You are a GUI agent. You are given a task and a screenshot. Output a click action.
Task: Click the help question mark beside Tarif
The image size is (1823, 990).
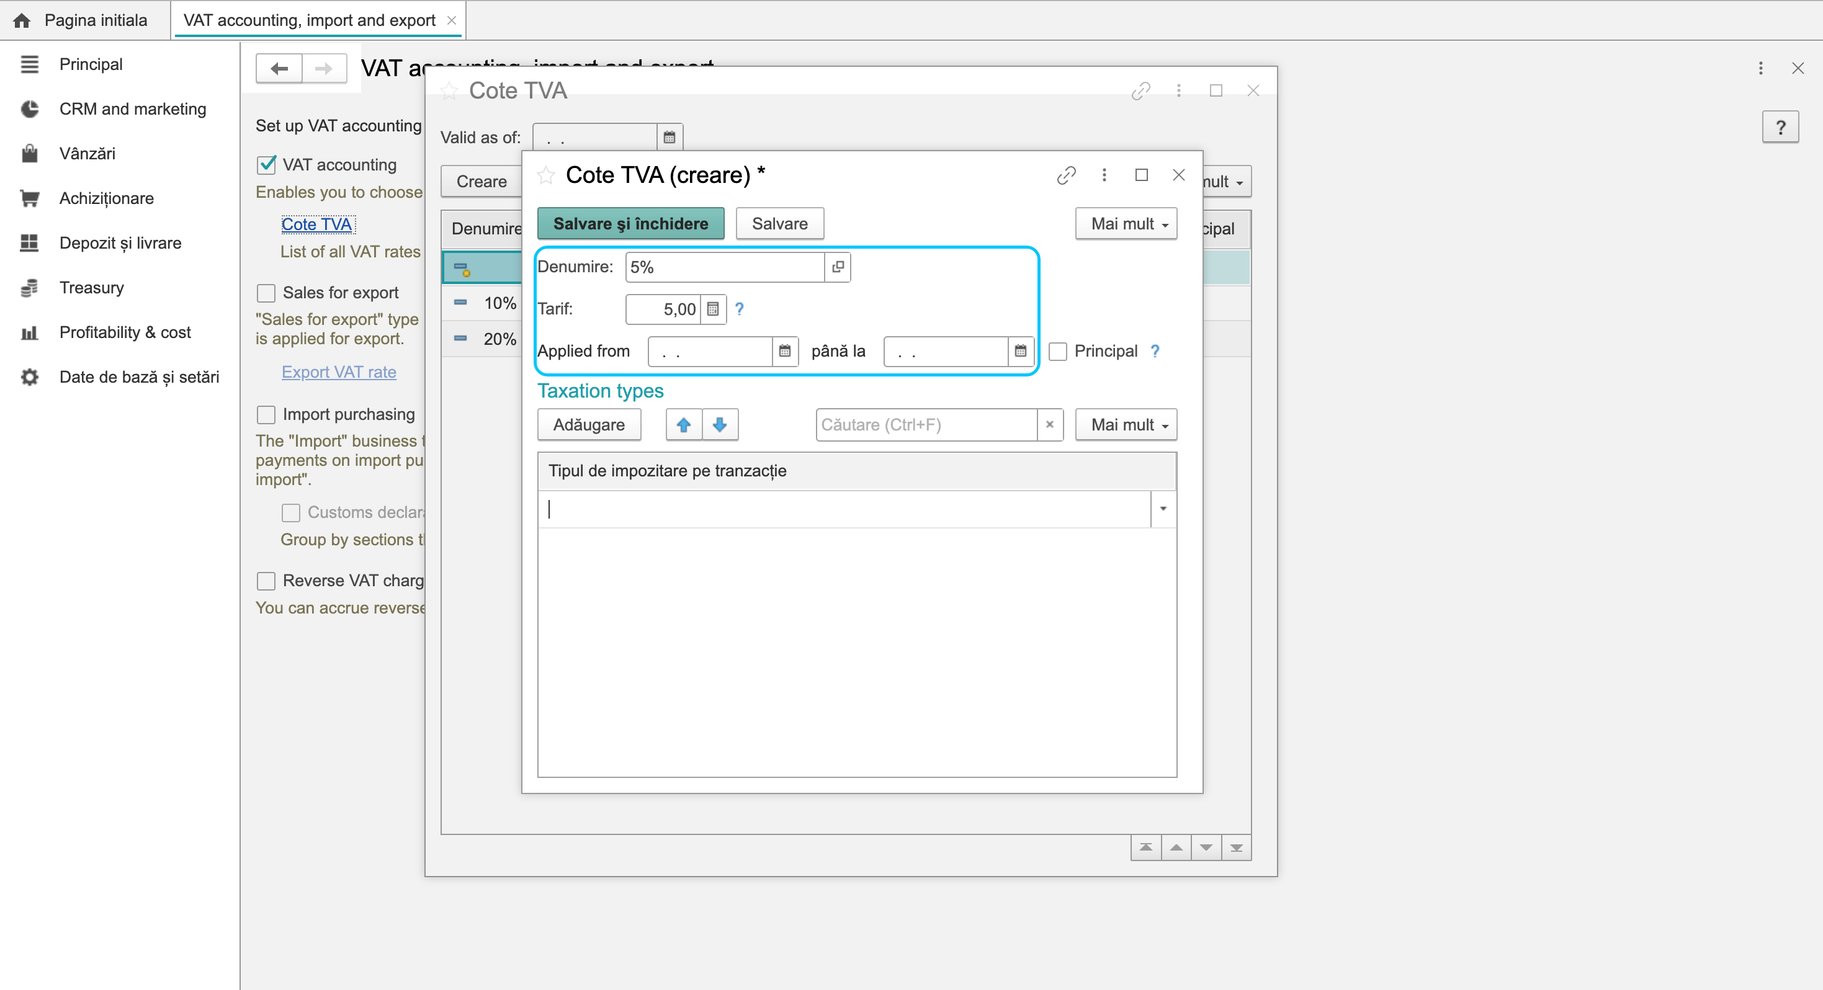740,309
